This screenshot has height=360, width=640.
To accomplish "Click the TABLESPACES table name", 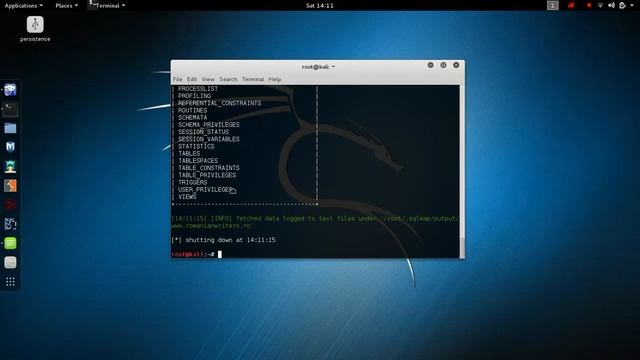I will [198, 161].
